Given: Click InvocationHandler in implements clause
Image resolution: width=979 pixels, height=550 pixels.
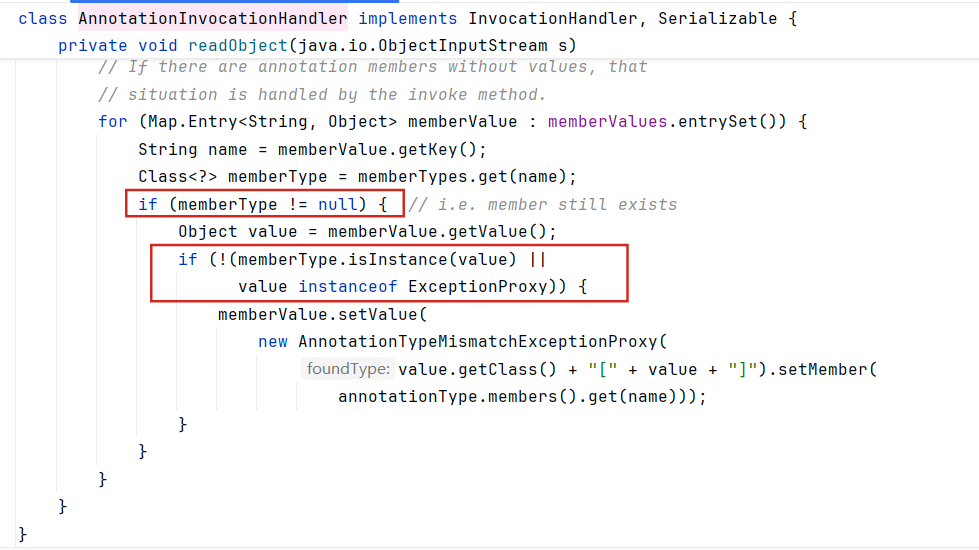Looking at the screenshot, I should coord(553,19).
